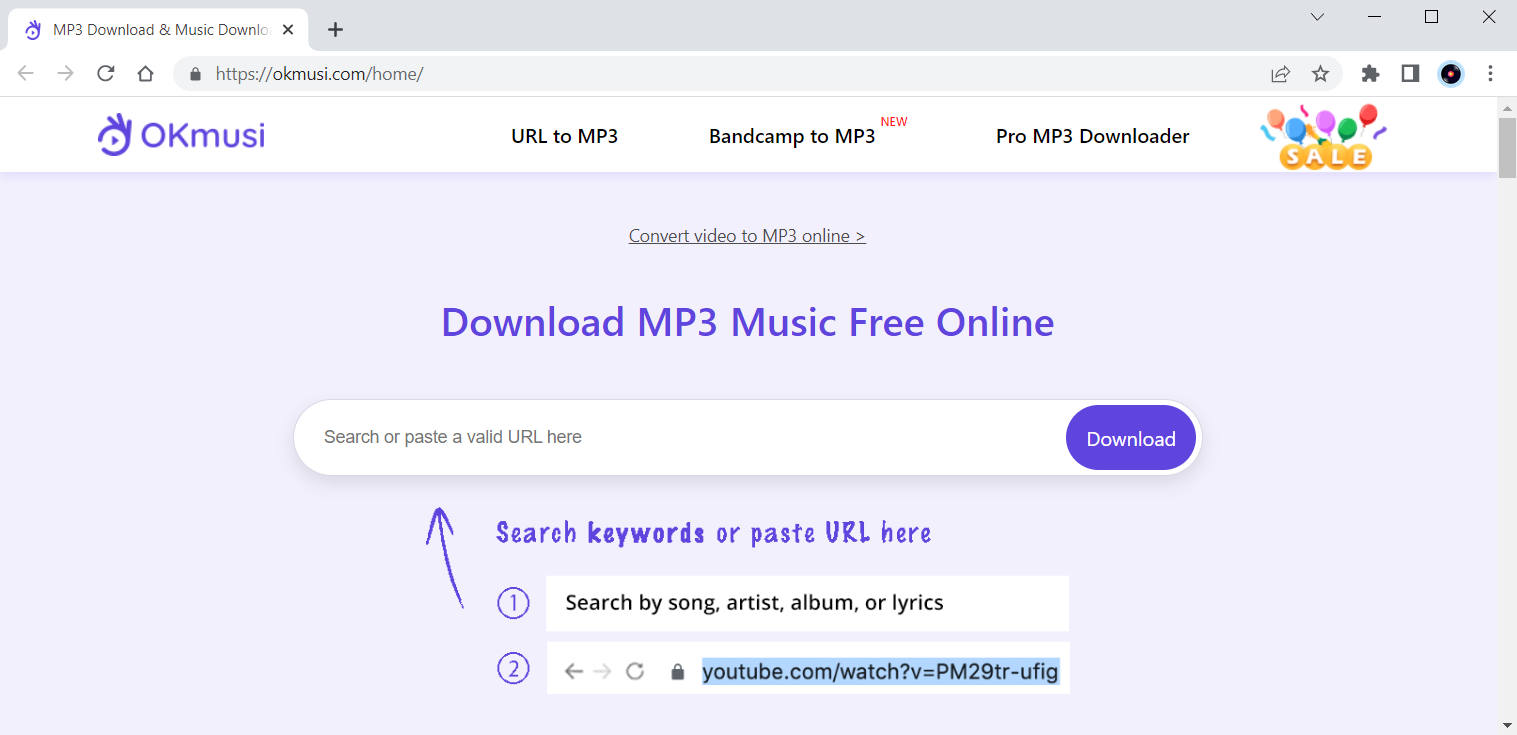Viewport: 1517px width, 735px height.
Task: Click the browser back arrow
Action: pos(26,73)
